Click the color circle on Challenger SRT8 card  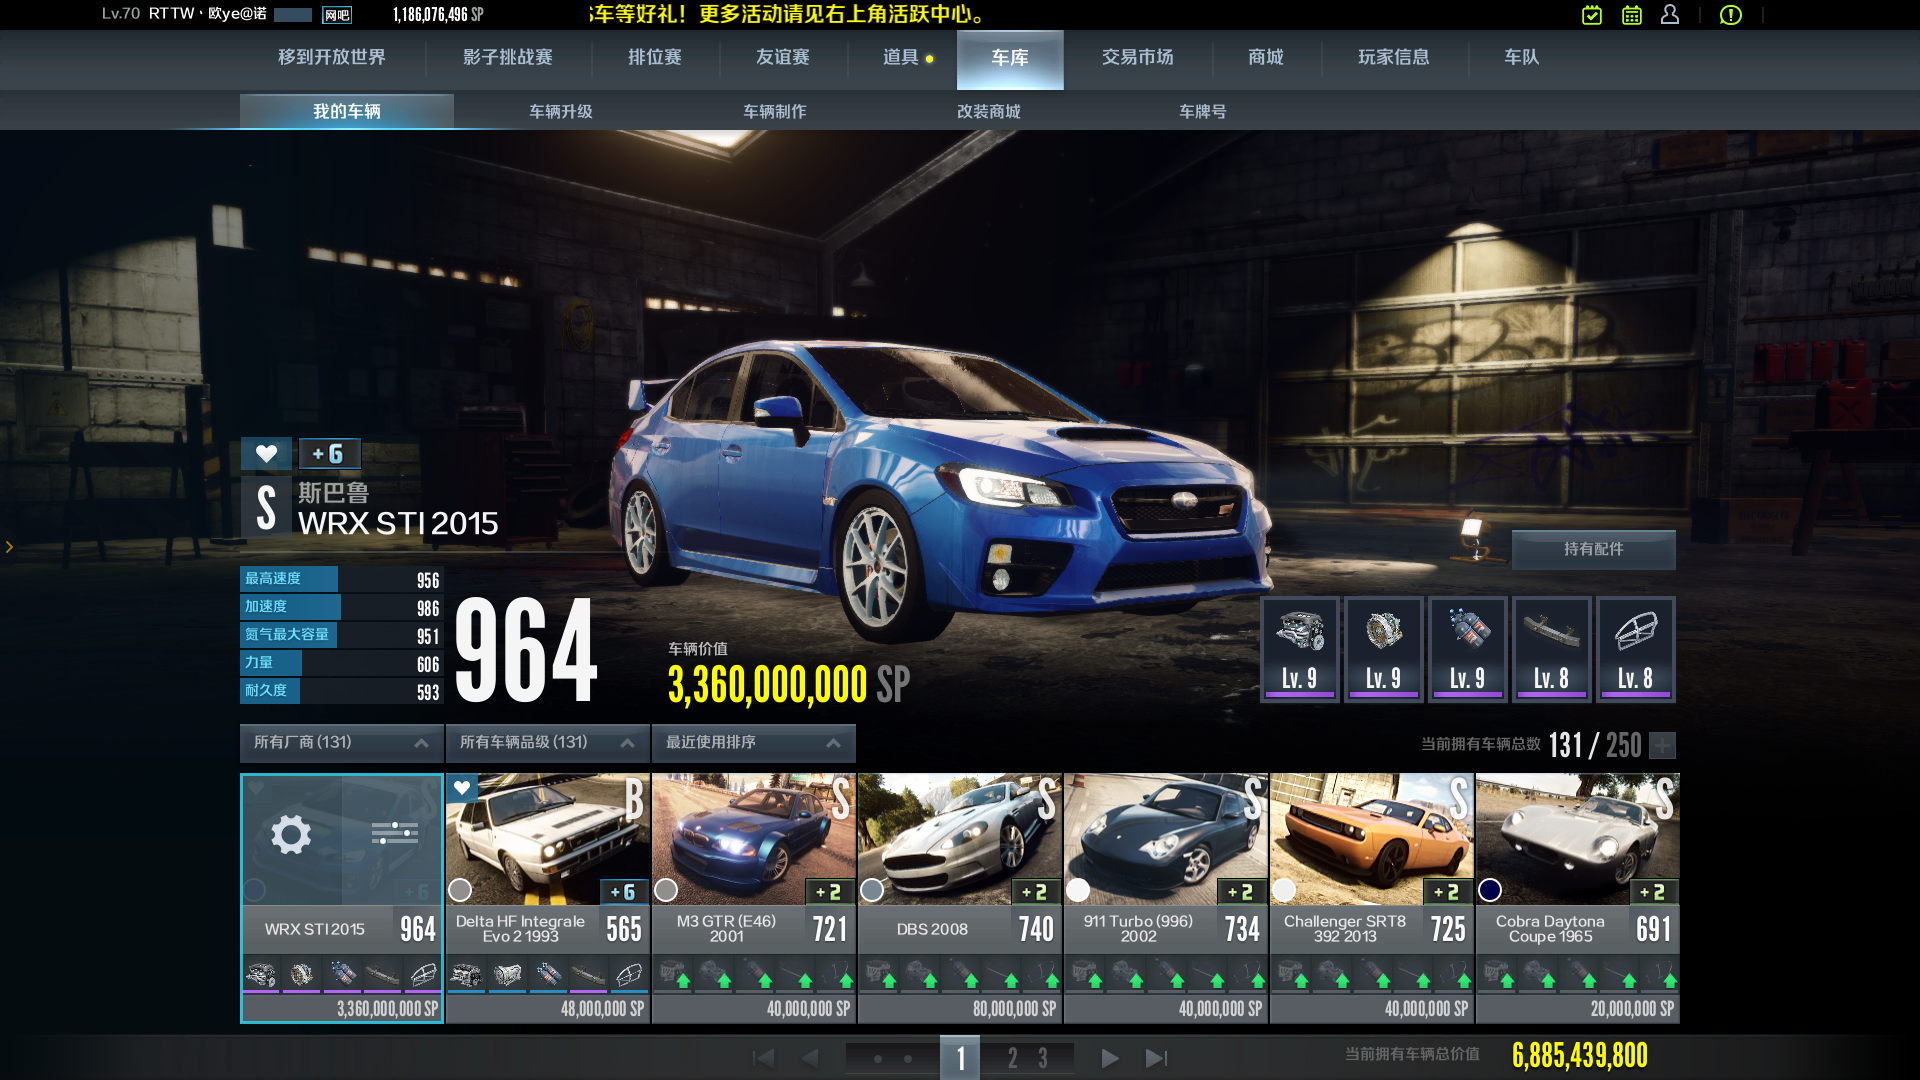click(1284, 890)
